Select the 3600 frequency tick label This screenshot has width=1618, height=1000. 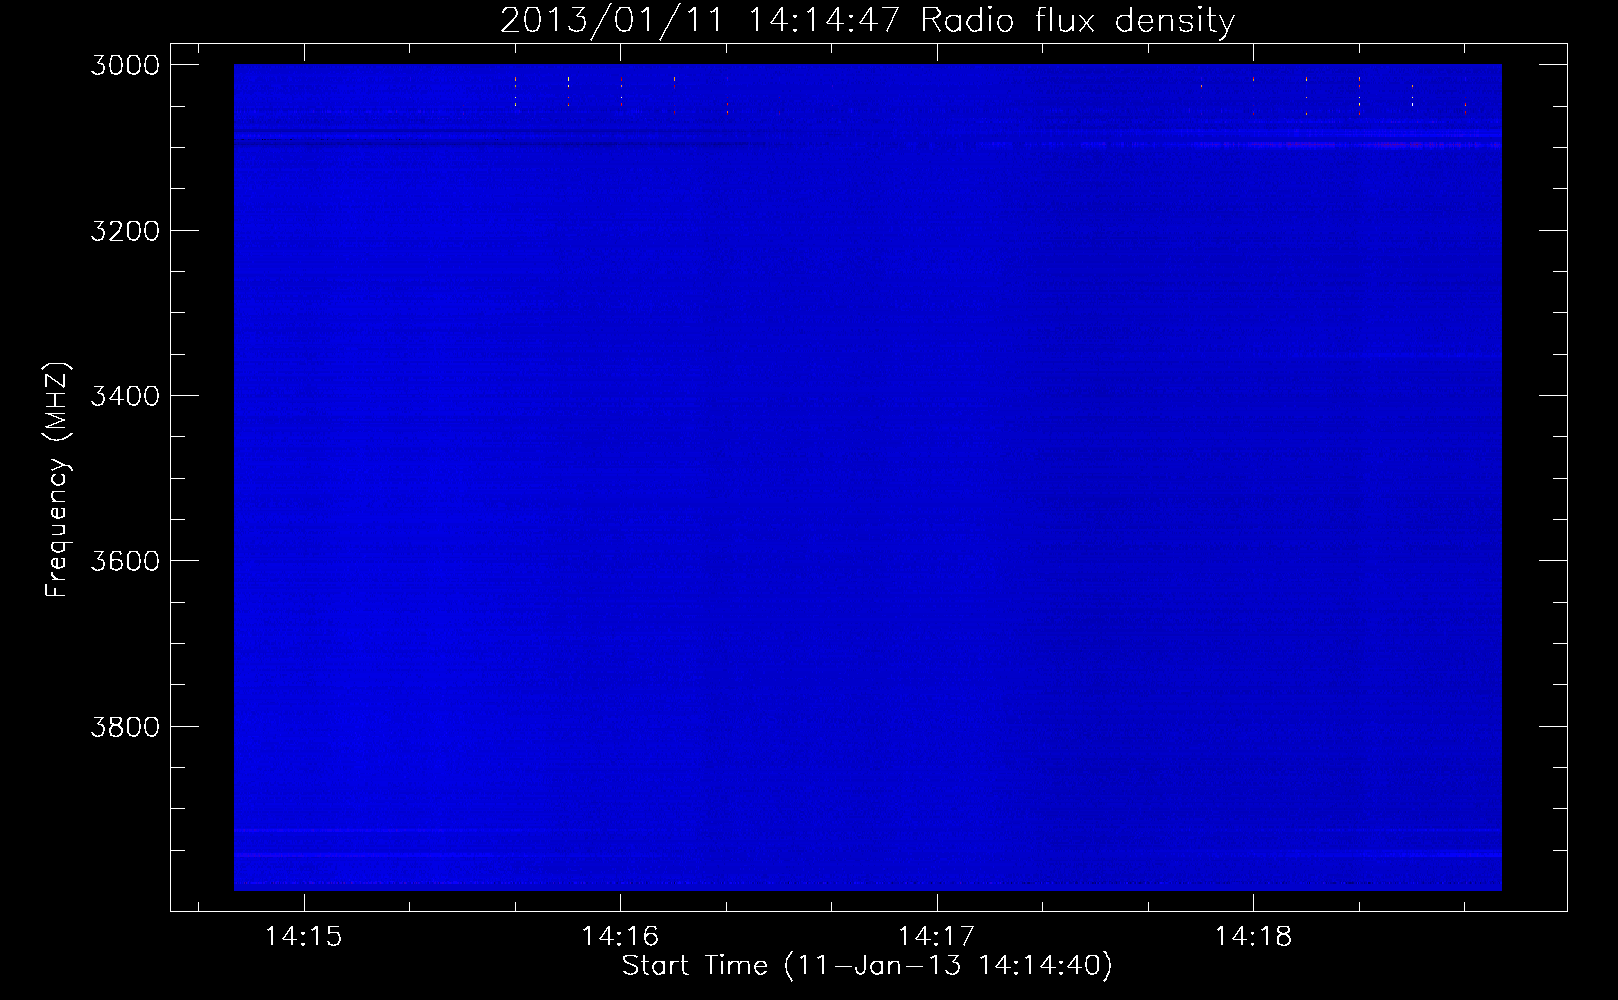point(125,561)
